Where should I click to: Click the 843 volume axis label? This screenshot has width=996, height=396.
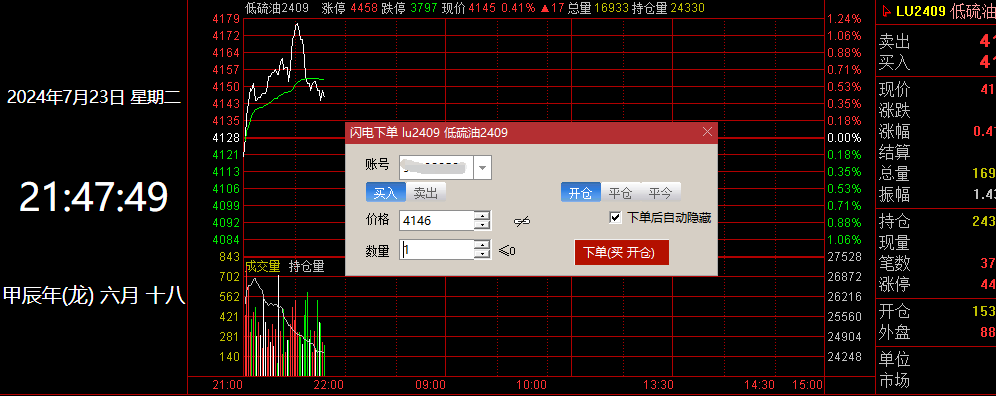click(x=229, y=257)
